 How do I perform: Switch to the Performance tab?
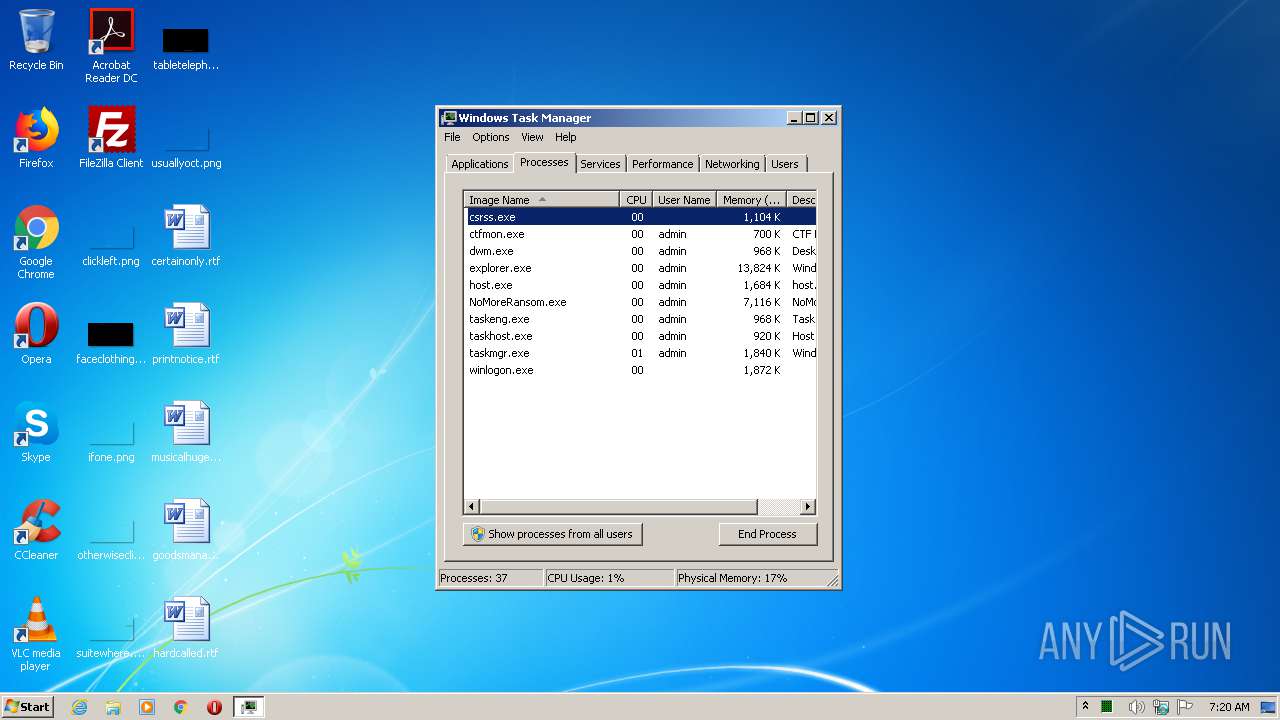coord(662,164)
